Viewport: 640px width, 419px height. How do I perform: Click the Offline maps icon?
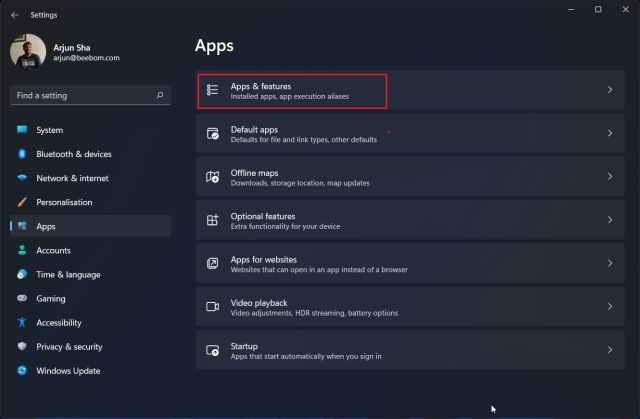point(212,177)
